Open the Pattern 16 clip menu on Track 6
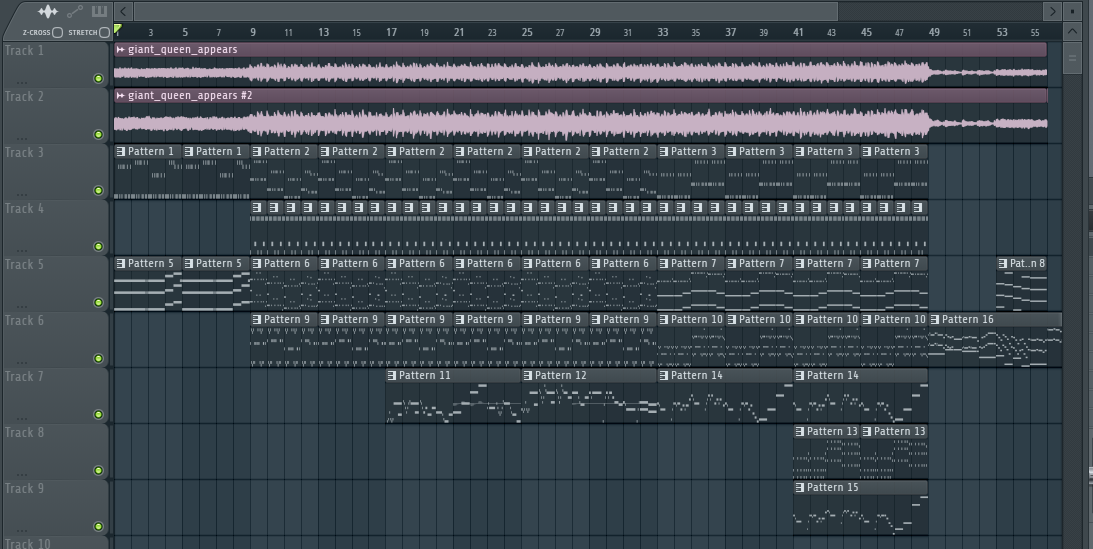The width and height of the screenshot is (1093, 549). point(936,319)
